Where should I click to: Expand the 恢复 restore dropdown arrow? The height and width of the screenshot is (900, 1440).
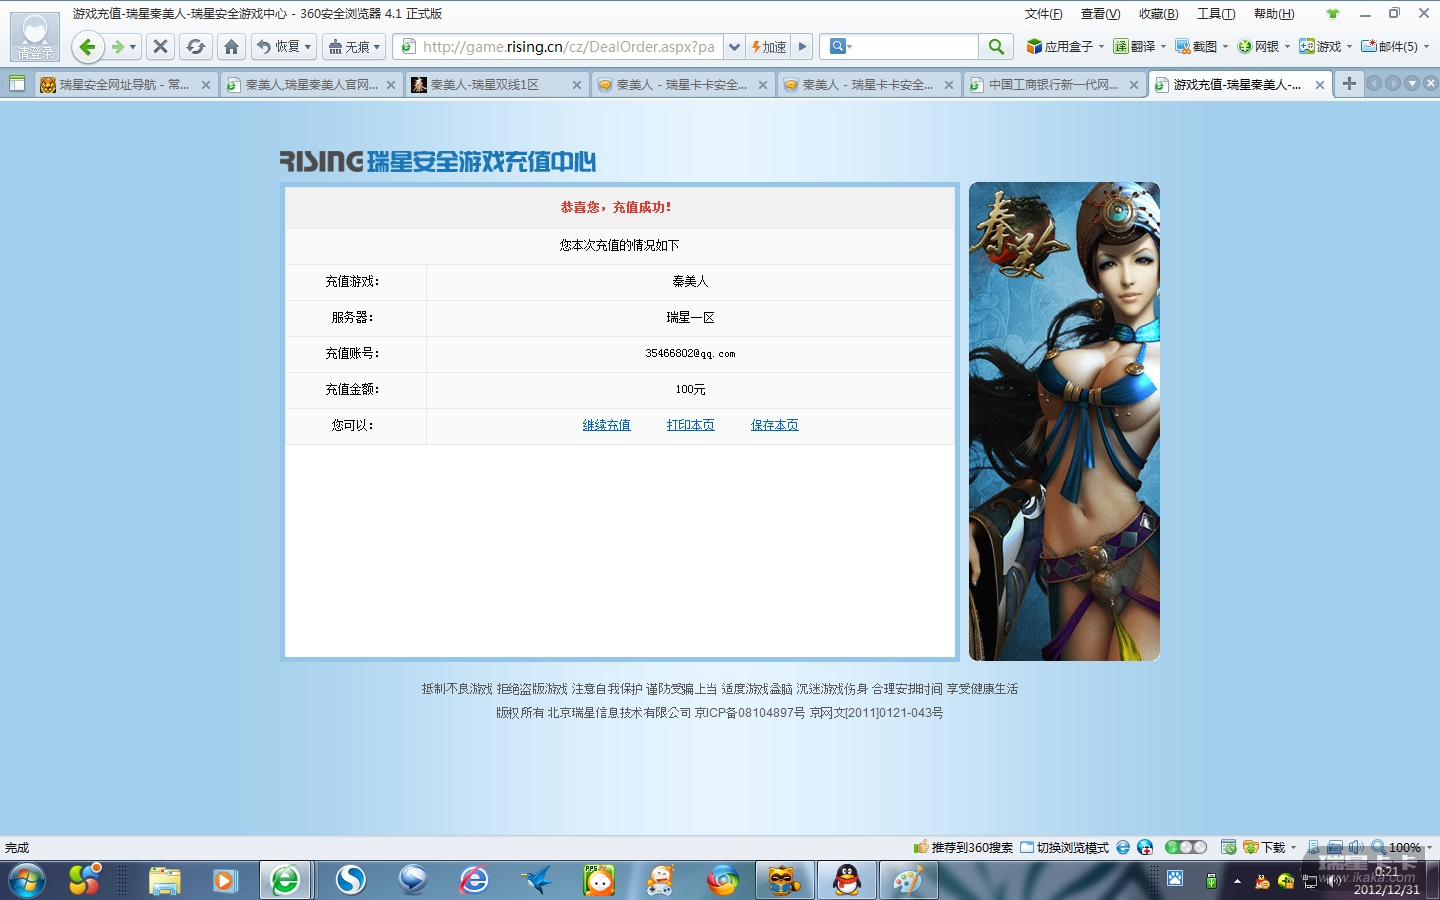(x=308, y=47)
